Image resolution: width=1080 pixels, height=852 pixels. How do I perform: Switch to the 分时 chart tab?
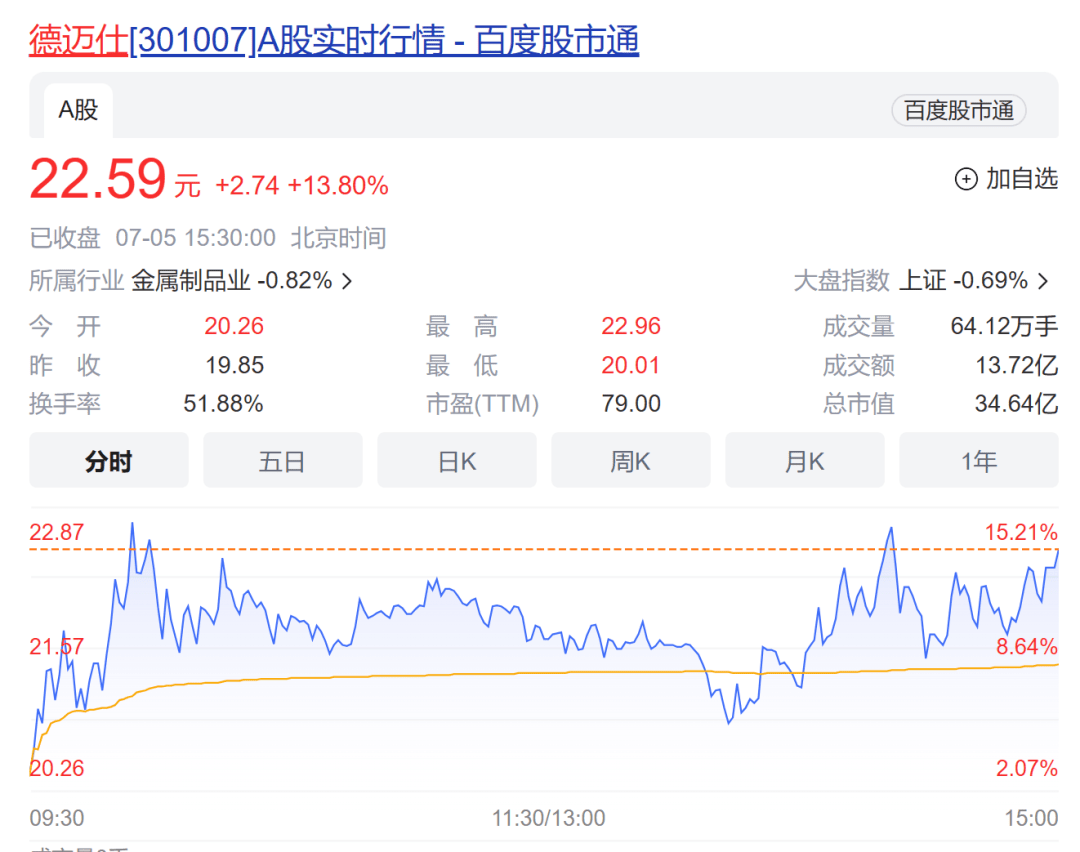point(109,461)
